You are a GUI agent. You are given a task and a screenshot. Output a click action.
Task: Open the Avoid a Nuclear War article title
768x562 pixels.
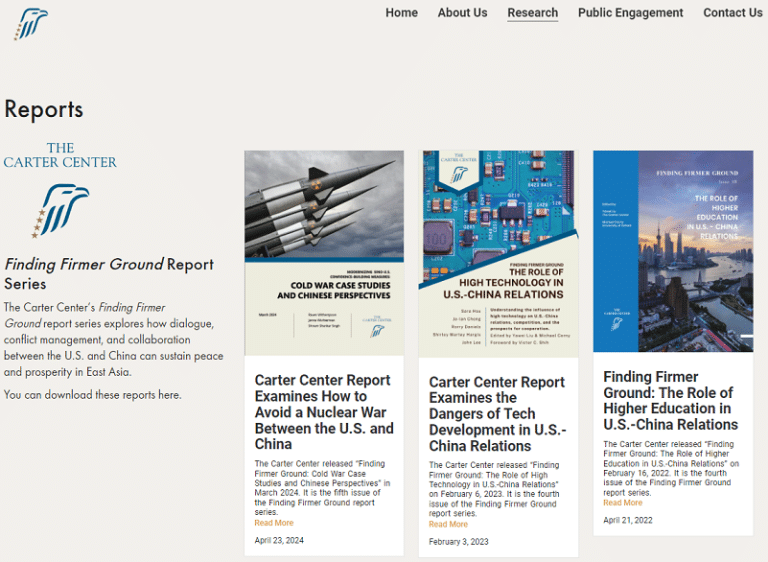[324, 412]
